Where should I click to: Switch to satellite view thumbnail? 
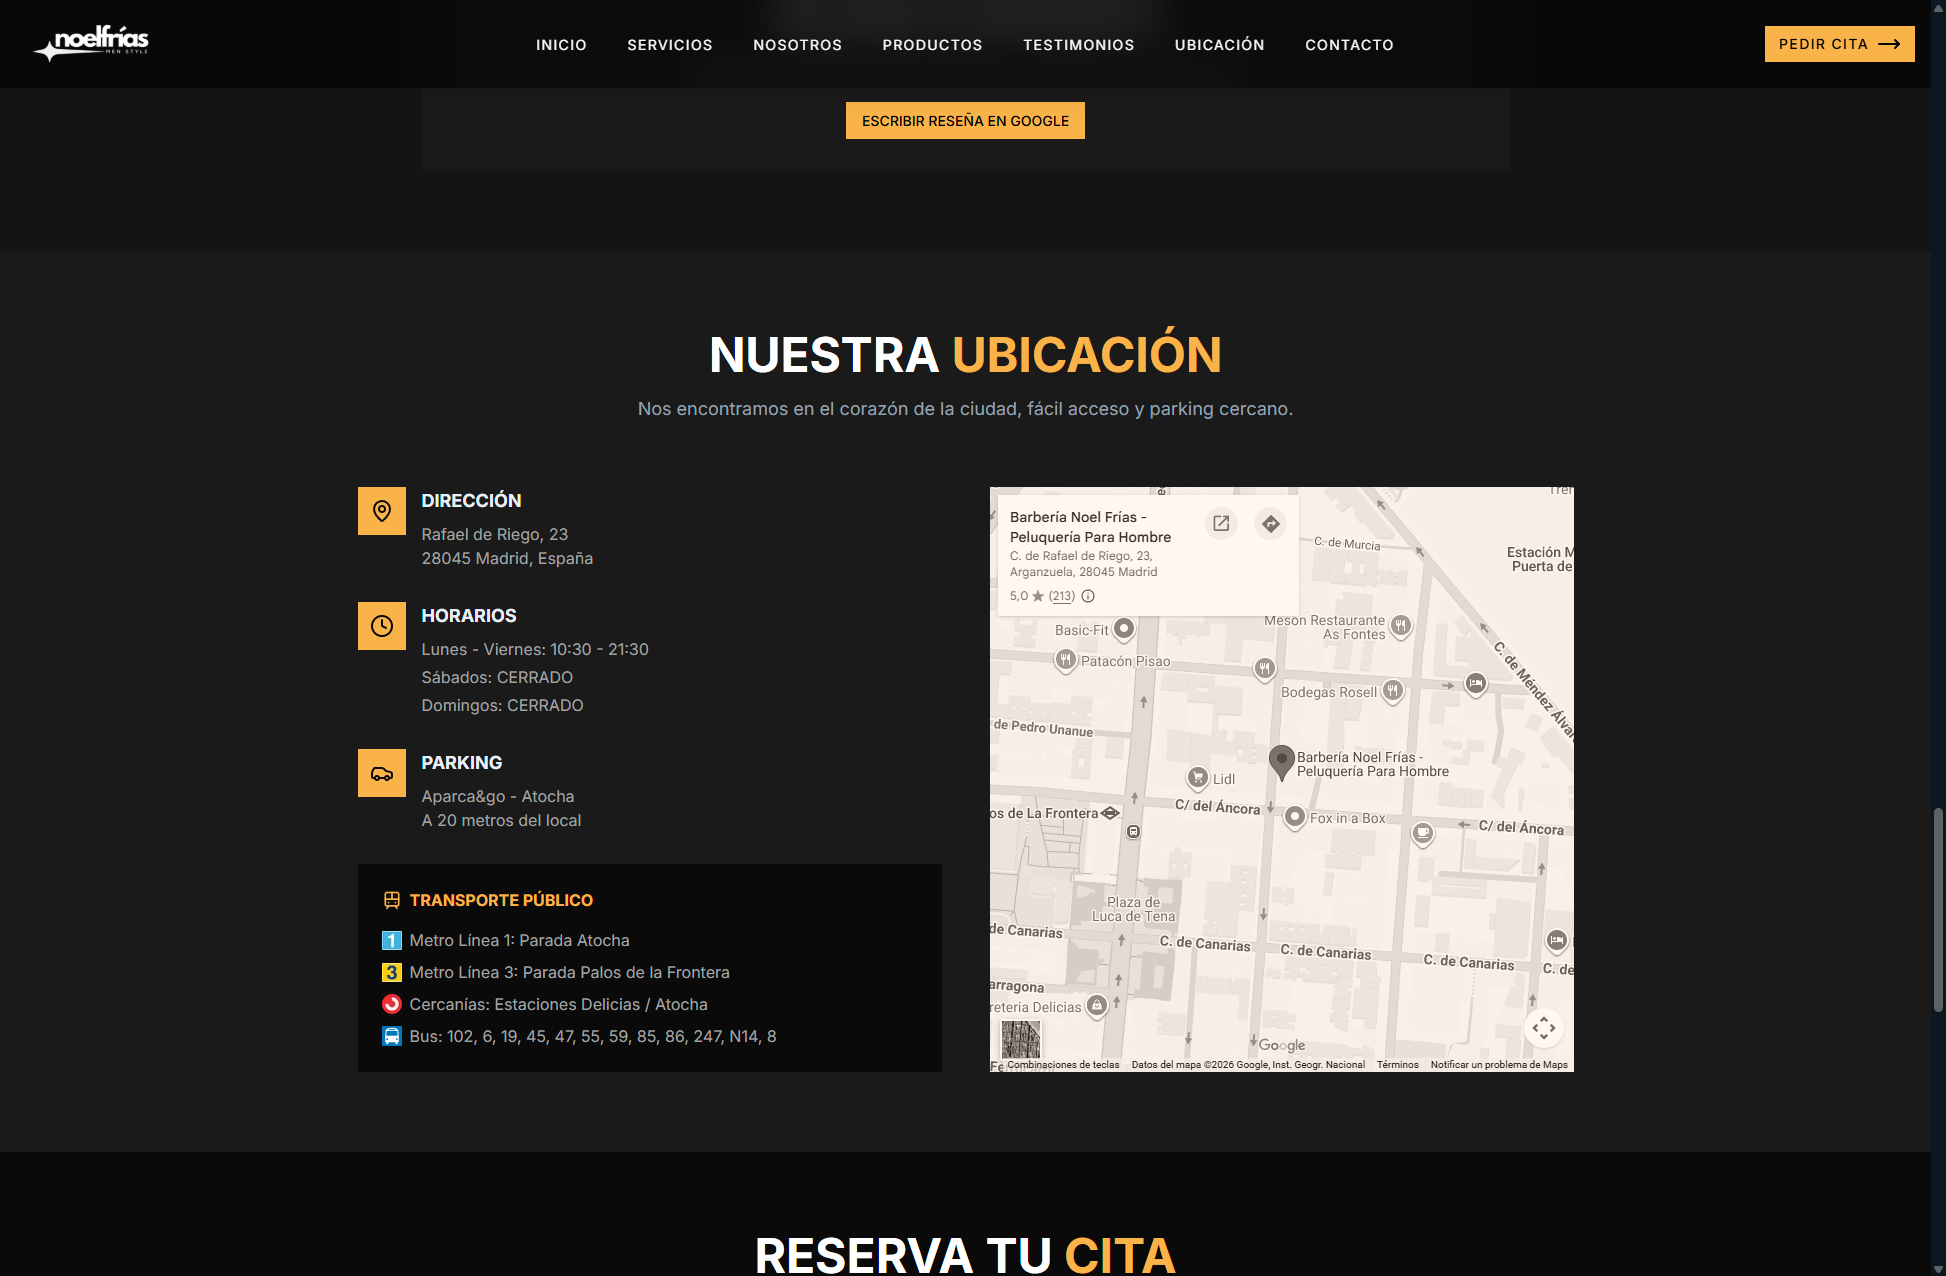tap(1021, 1039)
